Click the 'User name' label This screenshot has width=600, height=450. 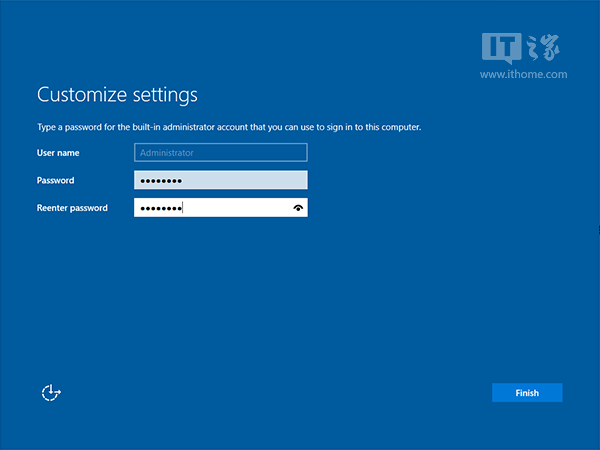58,153
